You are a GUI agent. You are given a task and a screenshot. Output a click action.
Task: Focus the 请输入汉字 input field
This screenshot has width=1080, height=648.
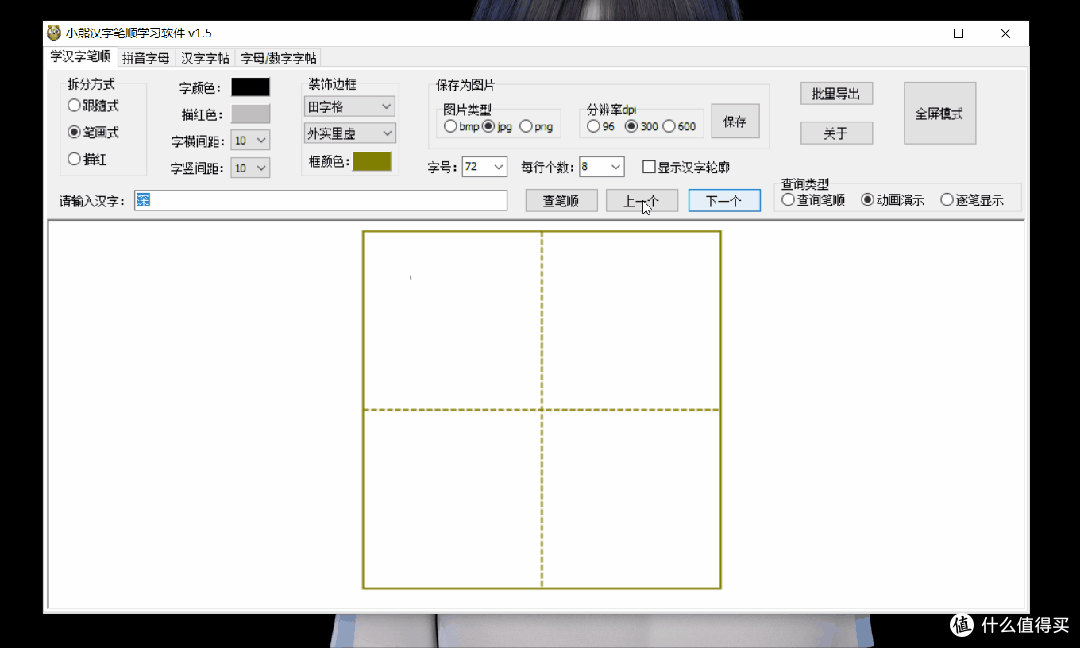coord(321,200)
